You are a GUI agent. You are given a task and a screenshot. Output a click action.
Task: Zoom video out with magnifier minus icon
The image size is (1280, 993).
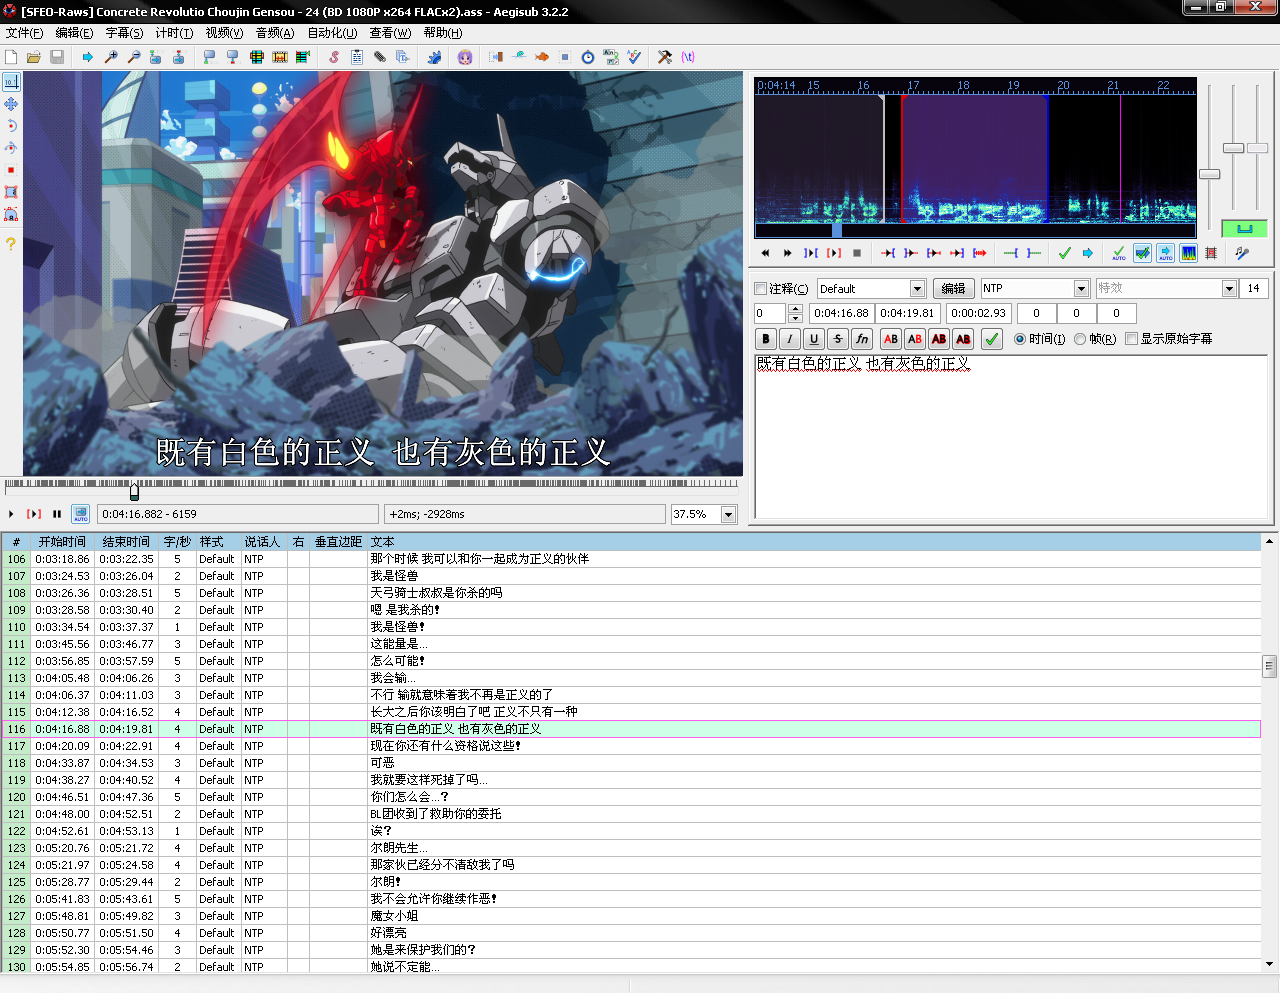134,57
